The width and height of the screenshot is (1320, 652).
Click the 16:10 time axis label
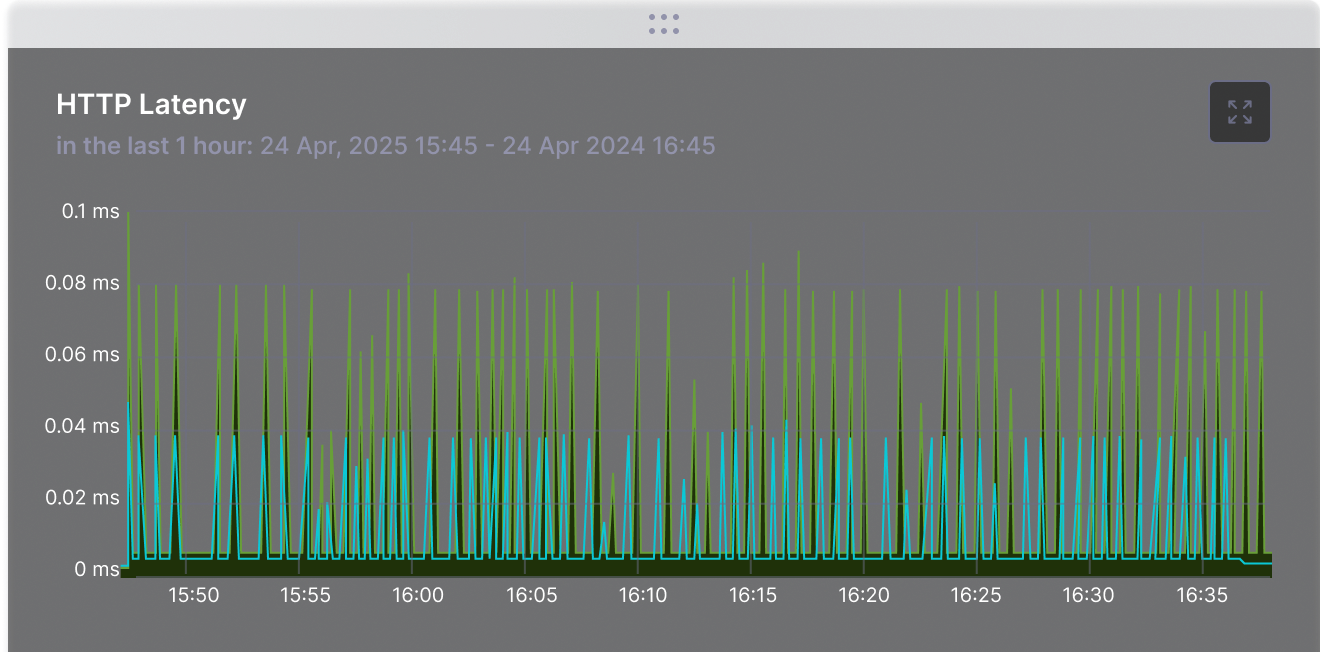tap(642, 595)
